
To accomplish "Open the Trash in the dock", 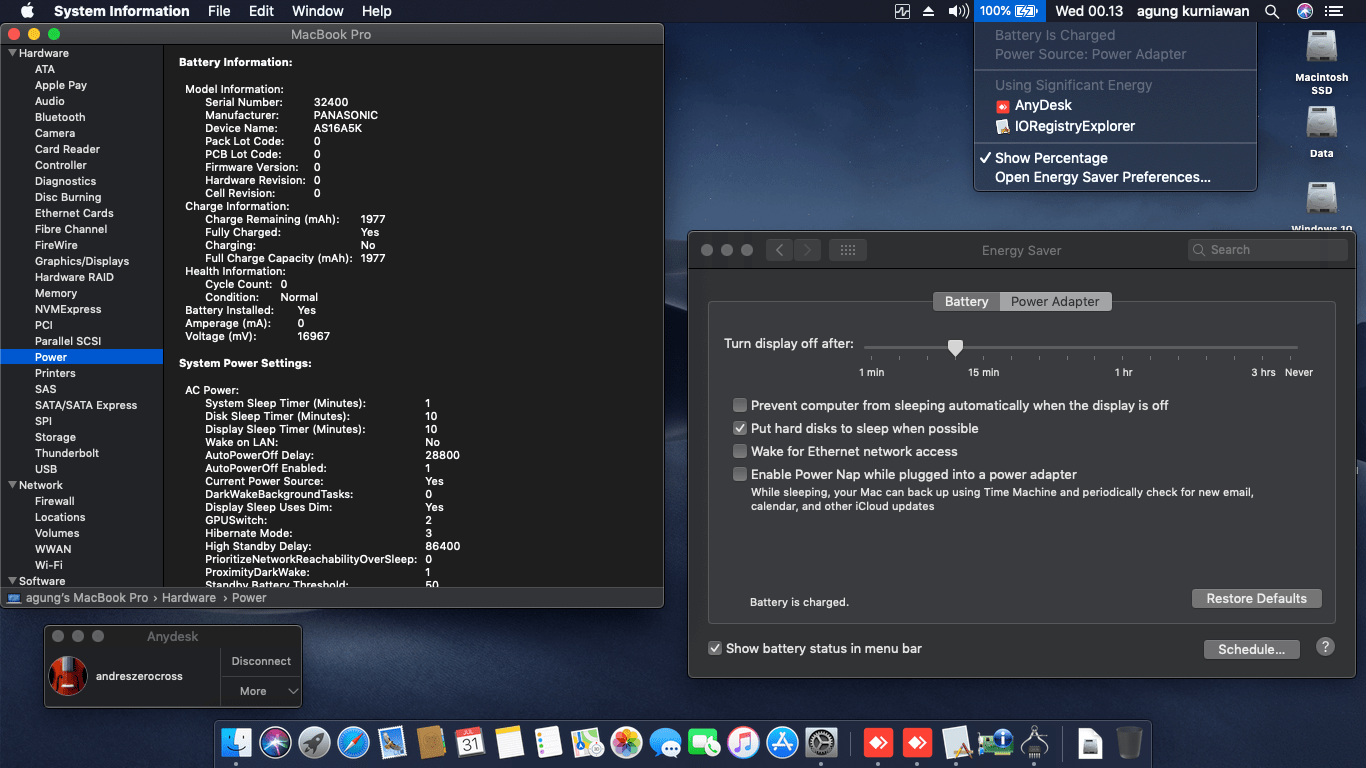I will 1128,742.
